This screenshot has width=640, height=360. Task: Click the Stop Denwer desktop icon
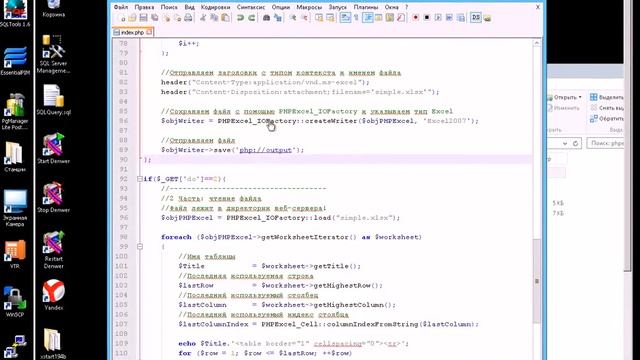pos(53,197)
